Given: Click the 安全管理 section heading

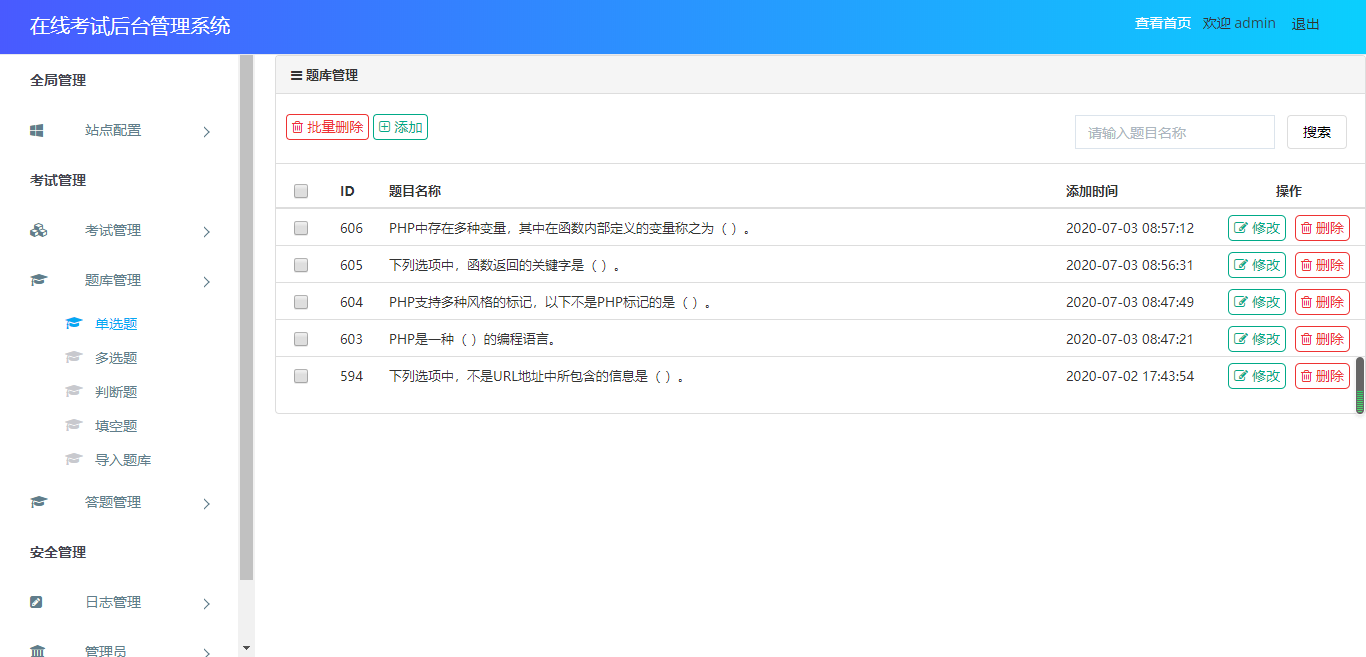Looking at the screenshot, I should point(58,552).
